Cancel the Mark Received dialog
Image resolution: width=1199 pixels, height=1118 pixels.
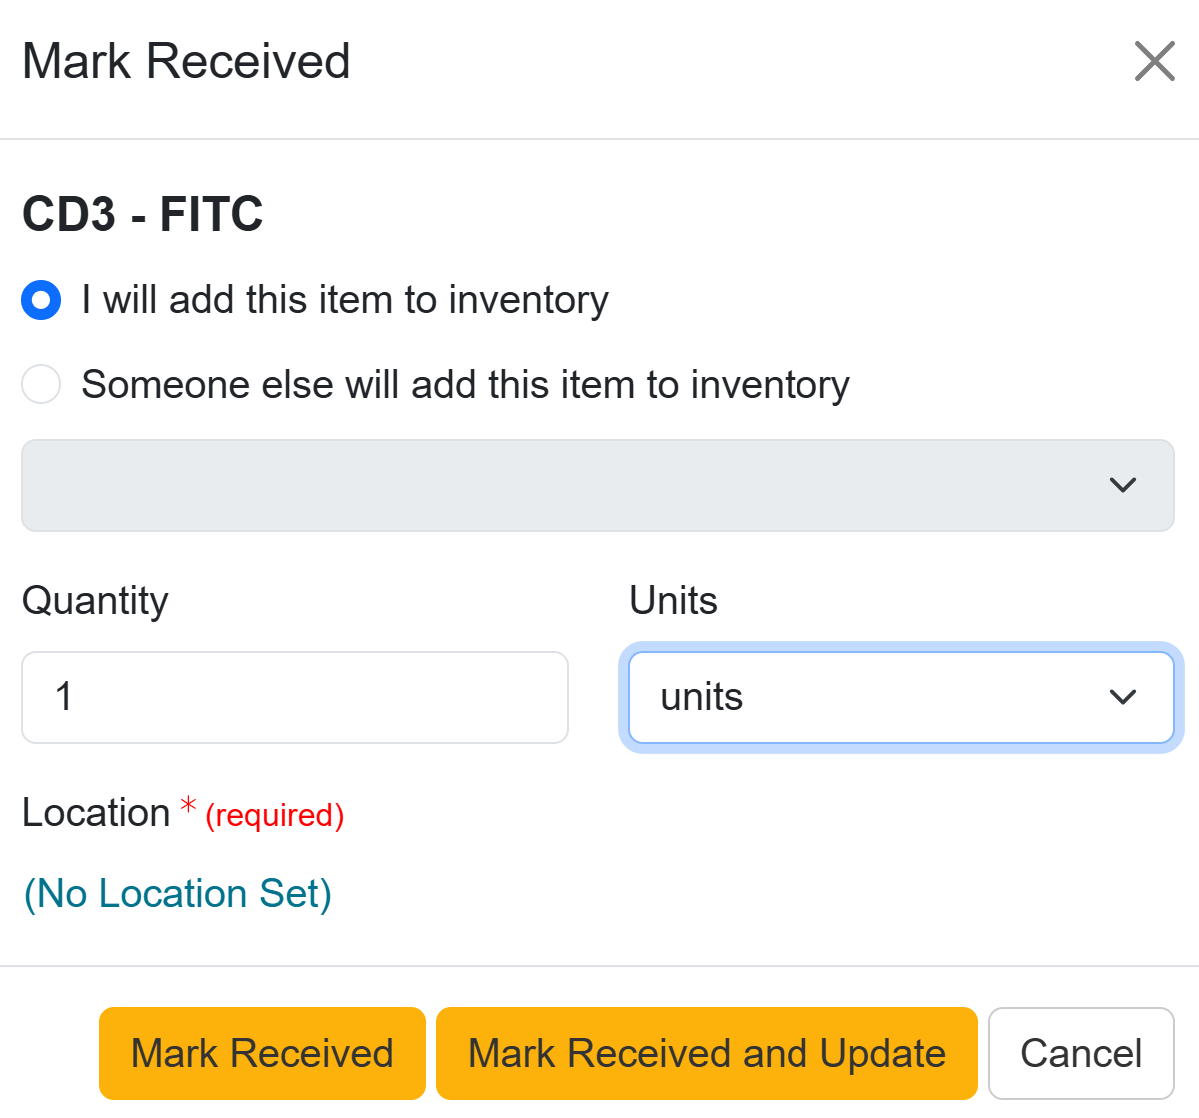1080,1053
